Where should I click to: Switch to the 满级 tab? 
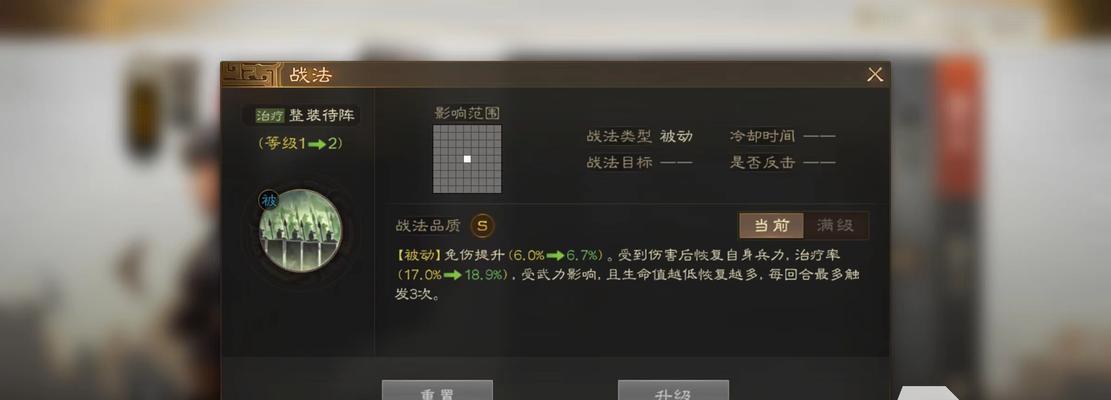point(835,226)
